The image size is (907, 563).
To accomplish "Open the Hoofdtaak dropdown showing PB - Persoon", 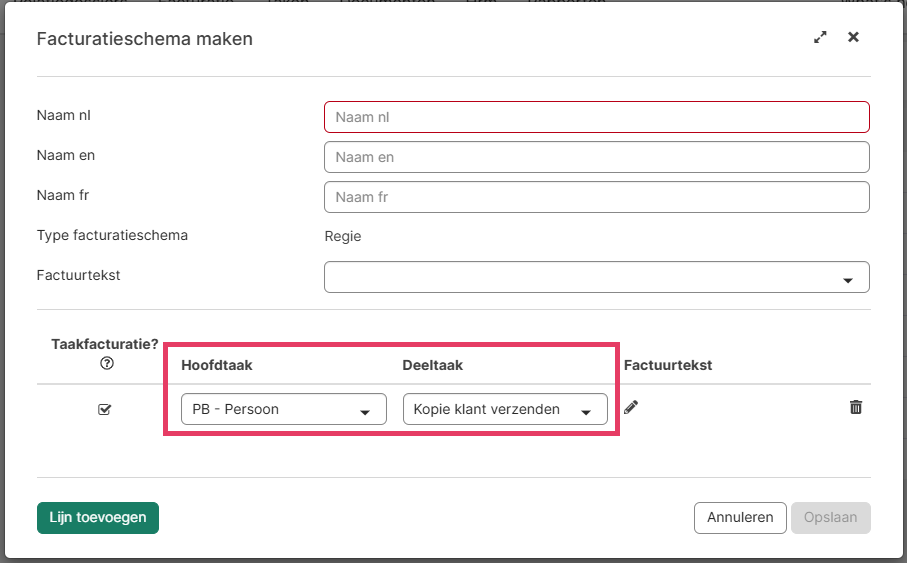I will pos(283,409).
